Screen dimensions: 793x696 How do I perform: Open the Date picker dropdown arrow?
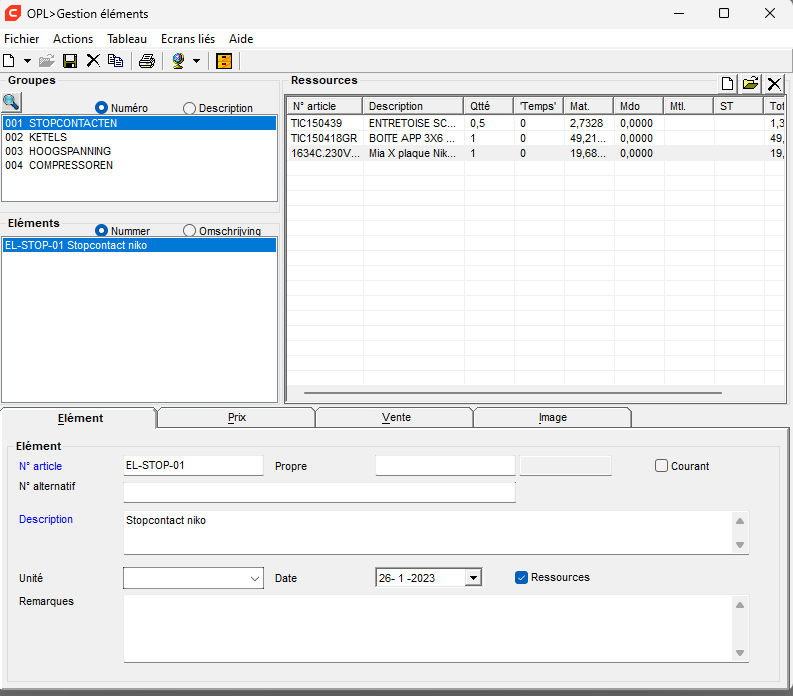point(473,578)
